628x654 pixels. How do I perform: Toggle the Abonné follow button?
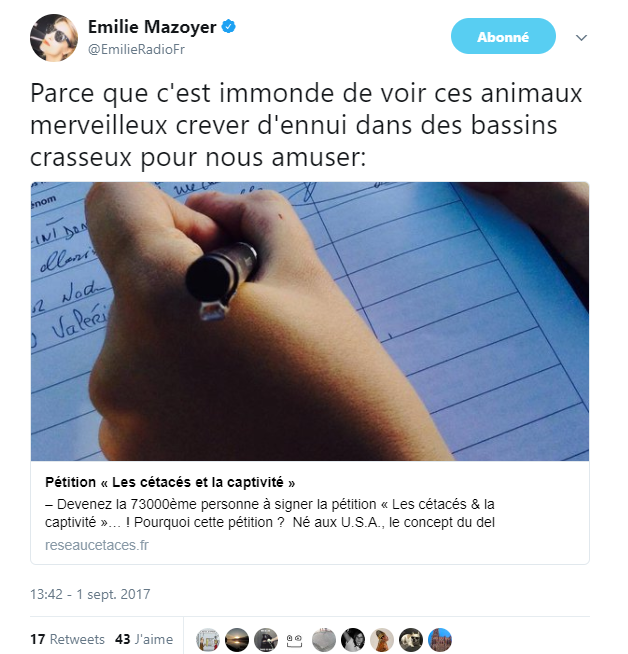tap(503, 36)
